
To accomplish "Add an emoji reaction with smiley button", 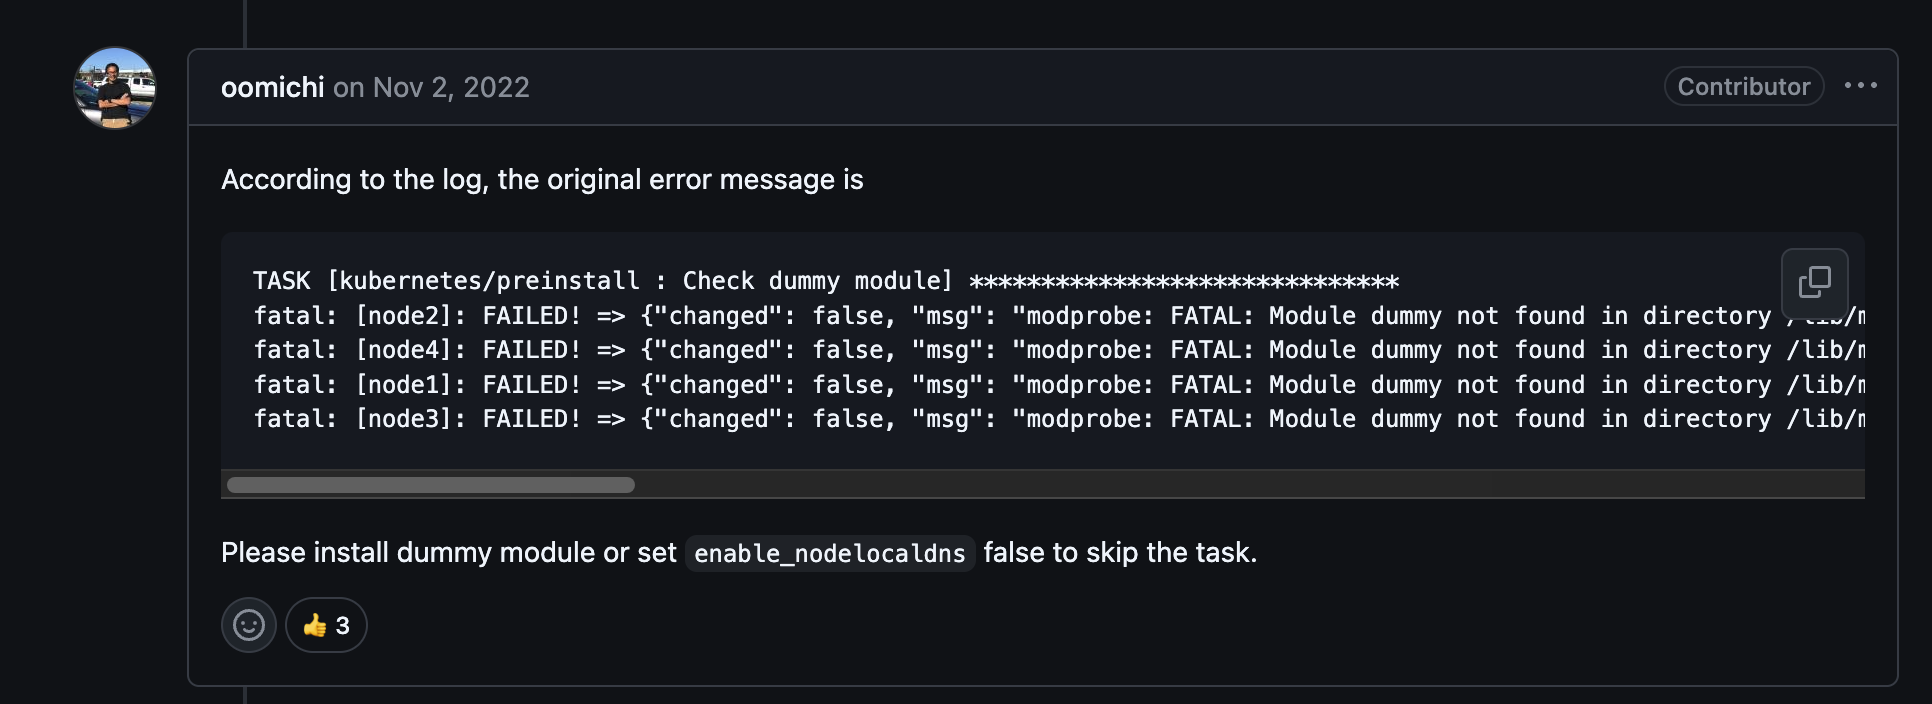I will [248, 625].
